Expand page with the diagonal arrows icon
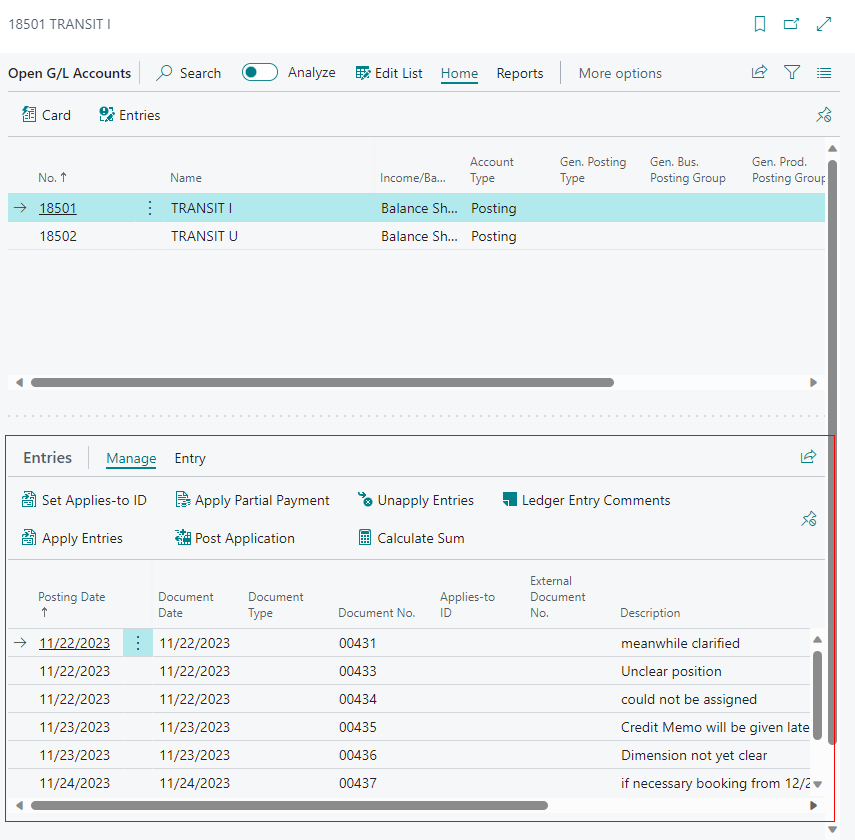Viewport: 855px width, 840px height. point(824,24)
